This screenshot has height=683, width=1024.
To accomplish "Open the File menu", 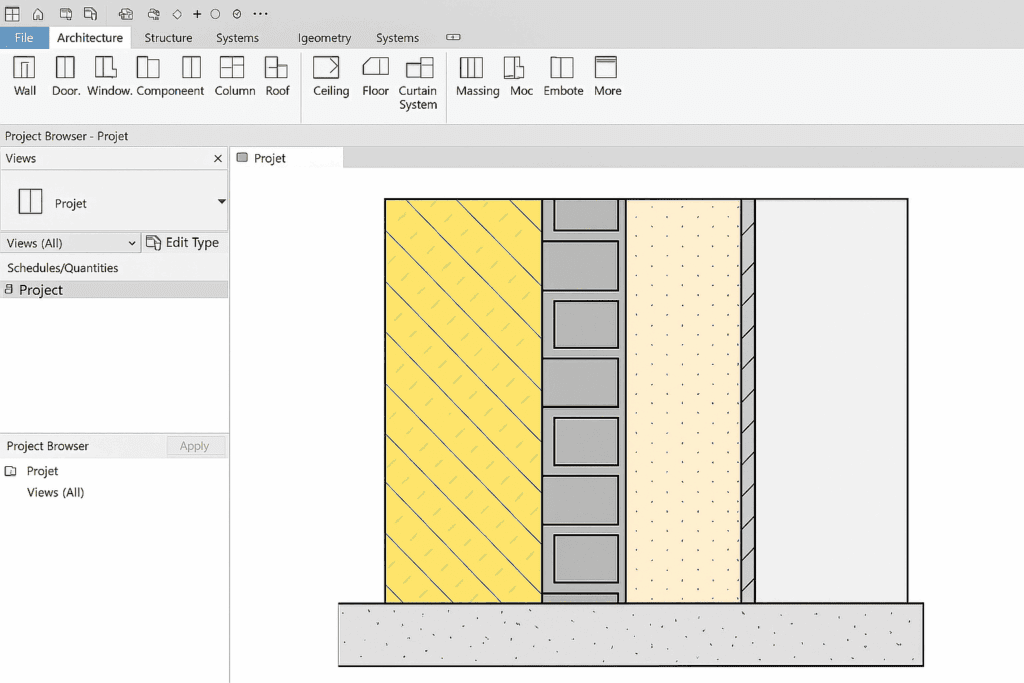I will point(24,38).
